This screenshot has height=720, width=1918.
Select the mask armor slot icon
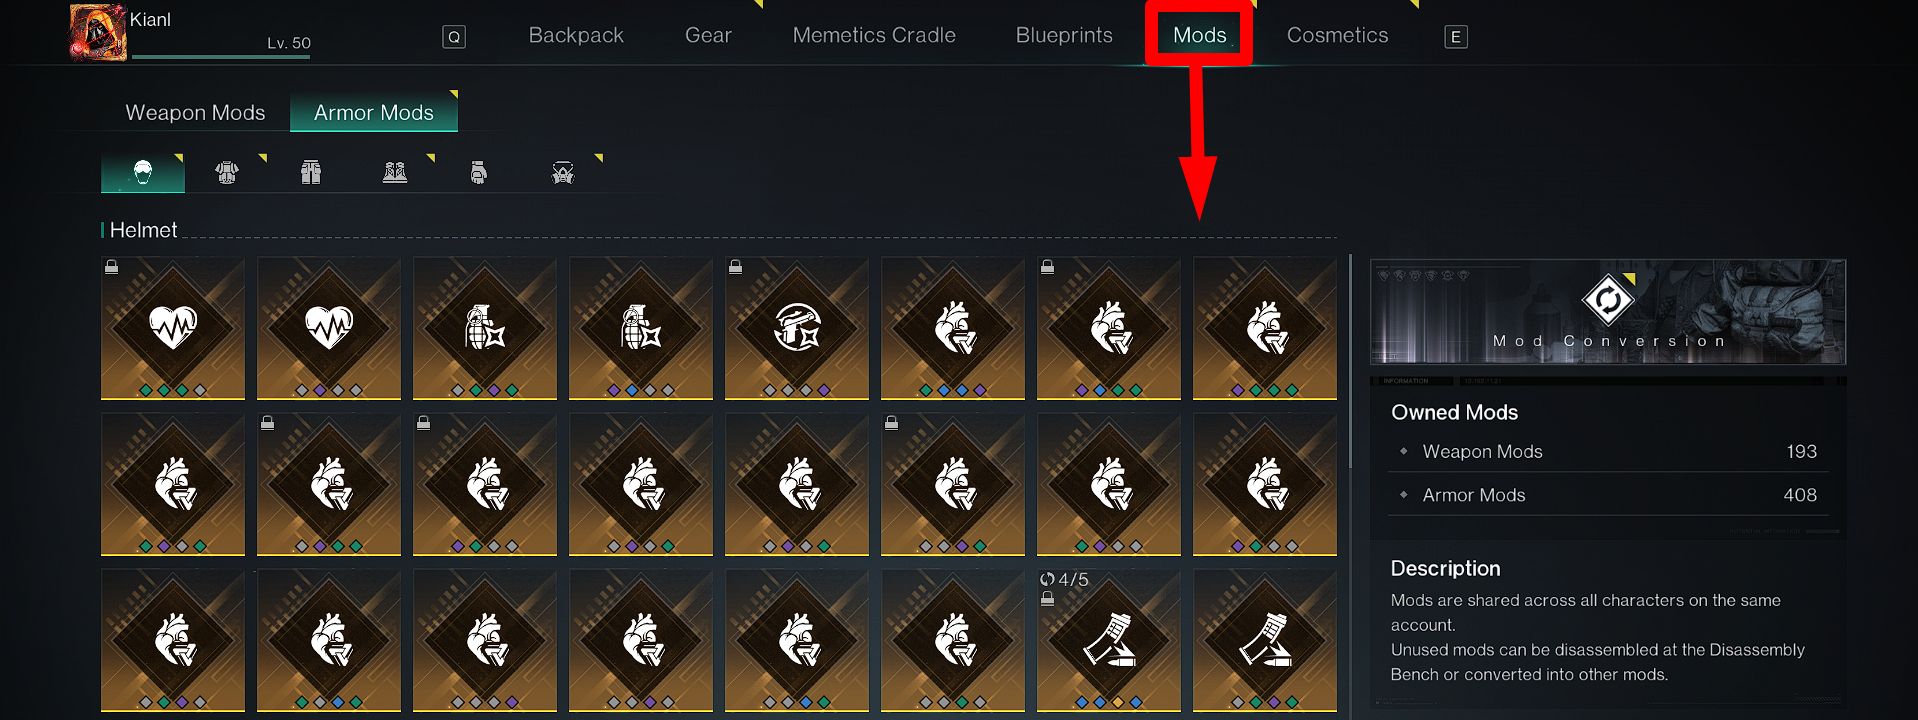(x=563, y=173)
